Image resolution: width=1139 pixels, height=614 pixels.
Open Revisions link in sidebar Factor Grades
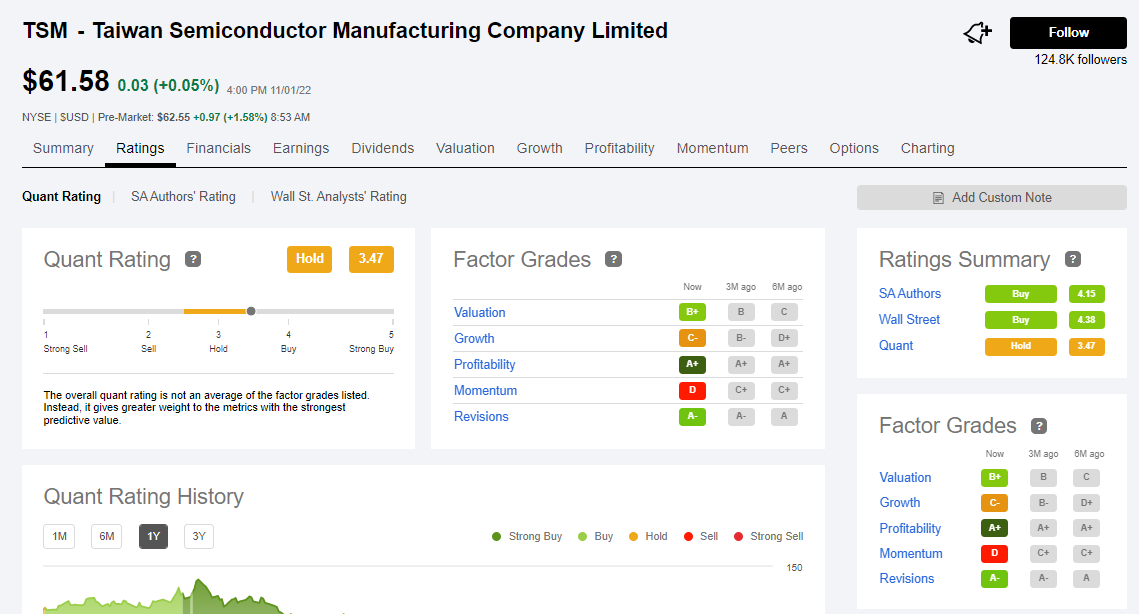click(907, 579)
